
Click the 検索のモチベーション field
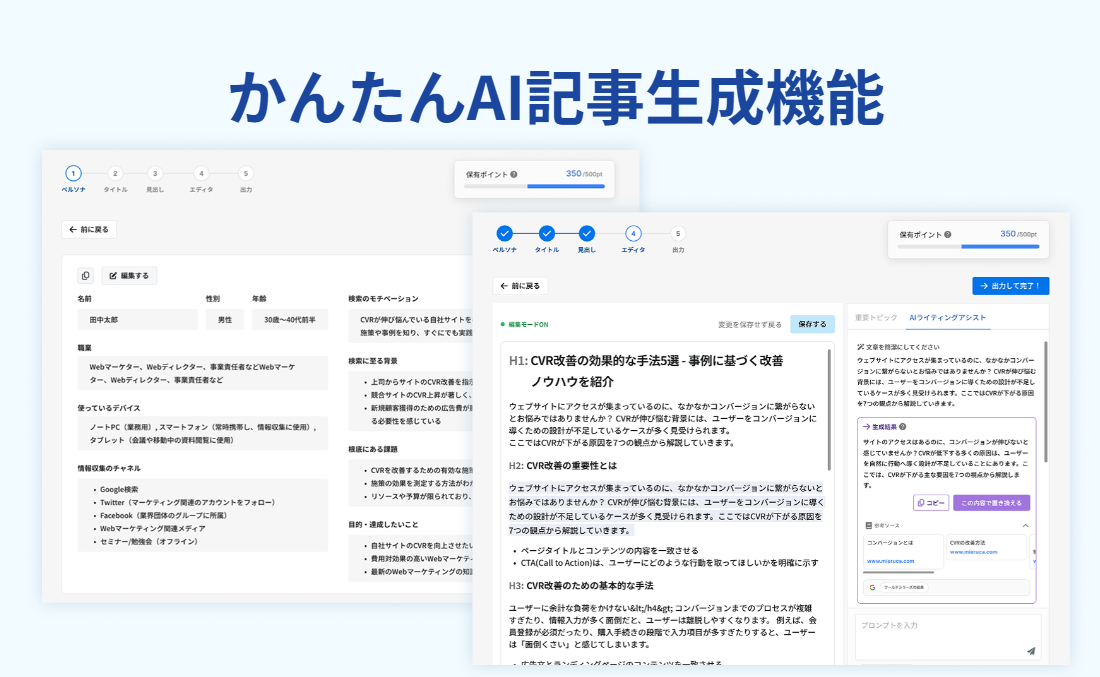410,326
